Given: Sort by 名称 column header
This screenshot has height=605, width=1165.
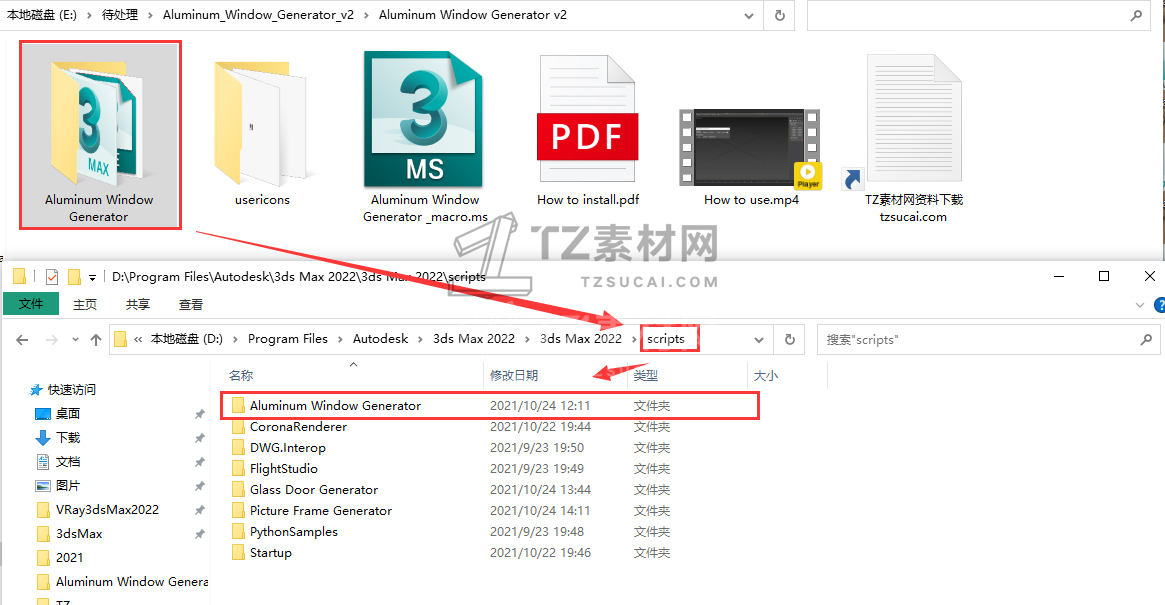Looking at the screenshot, I should click(x=241, y=376).
